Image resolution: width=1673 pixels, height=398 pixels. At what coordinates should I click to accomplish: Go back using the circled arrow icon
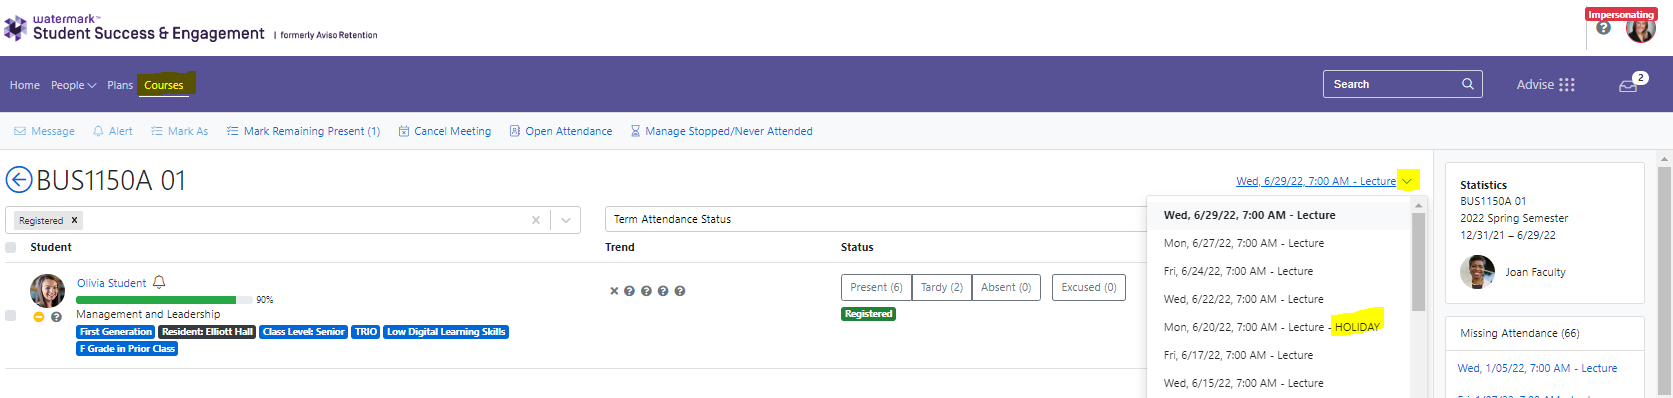tap(19, 180)
